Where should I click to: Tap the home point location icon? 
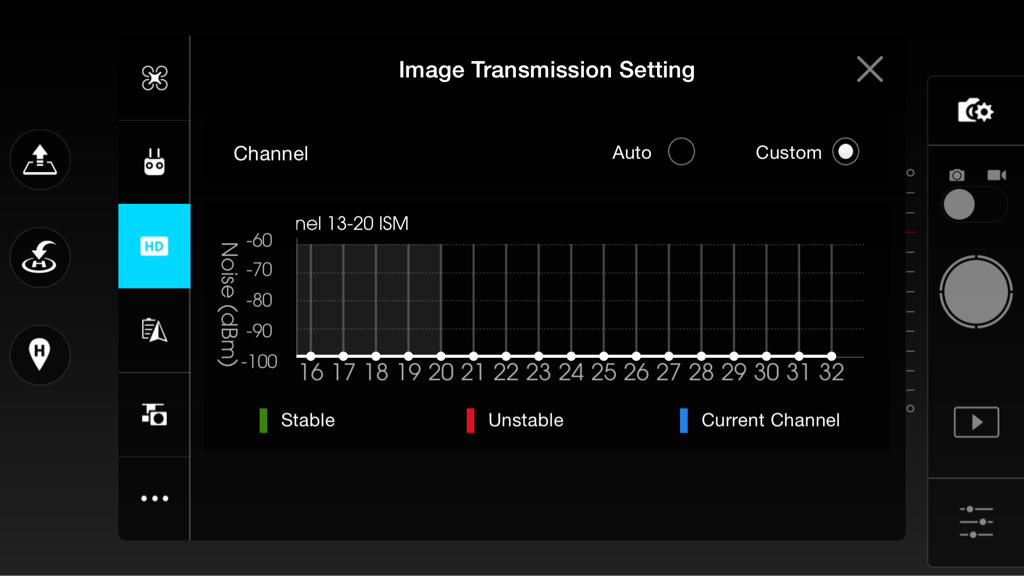tap(40, 355)
